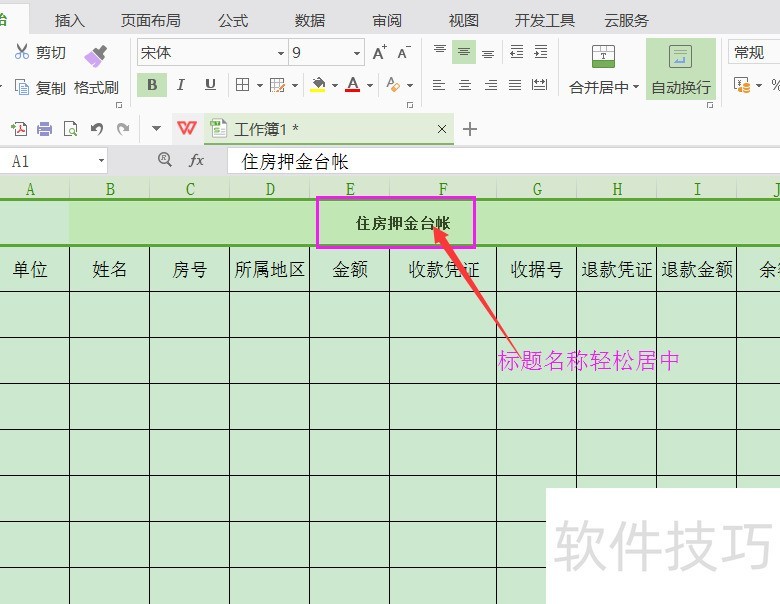Click the formula bar showing 住房押金台帐
Viewport: 780px width, 604px height.
coord(500,161)
